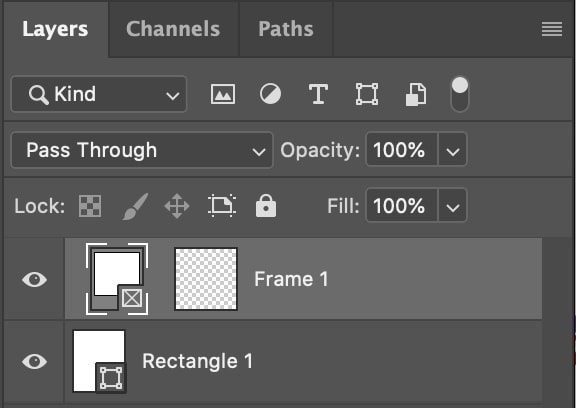The height and width of the screenshot is (408, 576).
Task: Switch to the Channels tab
Action: pos(173,29)
